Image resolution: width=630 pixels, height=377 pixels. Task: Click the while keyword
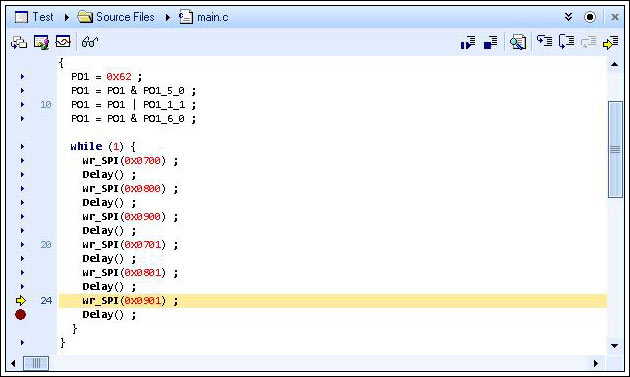[86, 146]
